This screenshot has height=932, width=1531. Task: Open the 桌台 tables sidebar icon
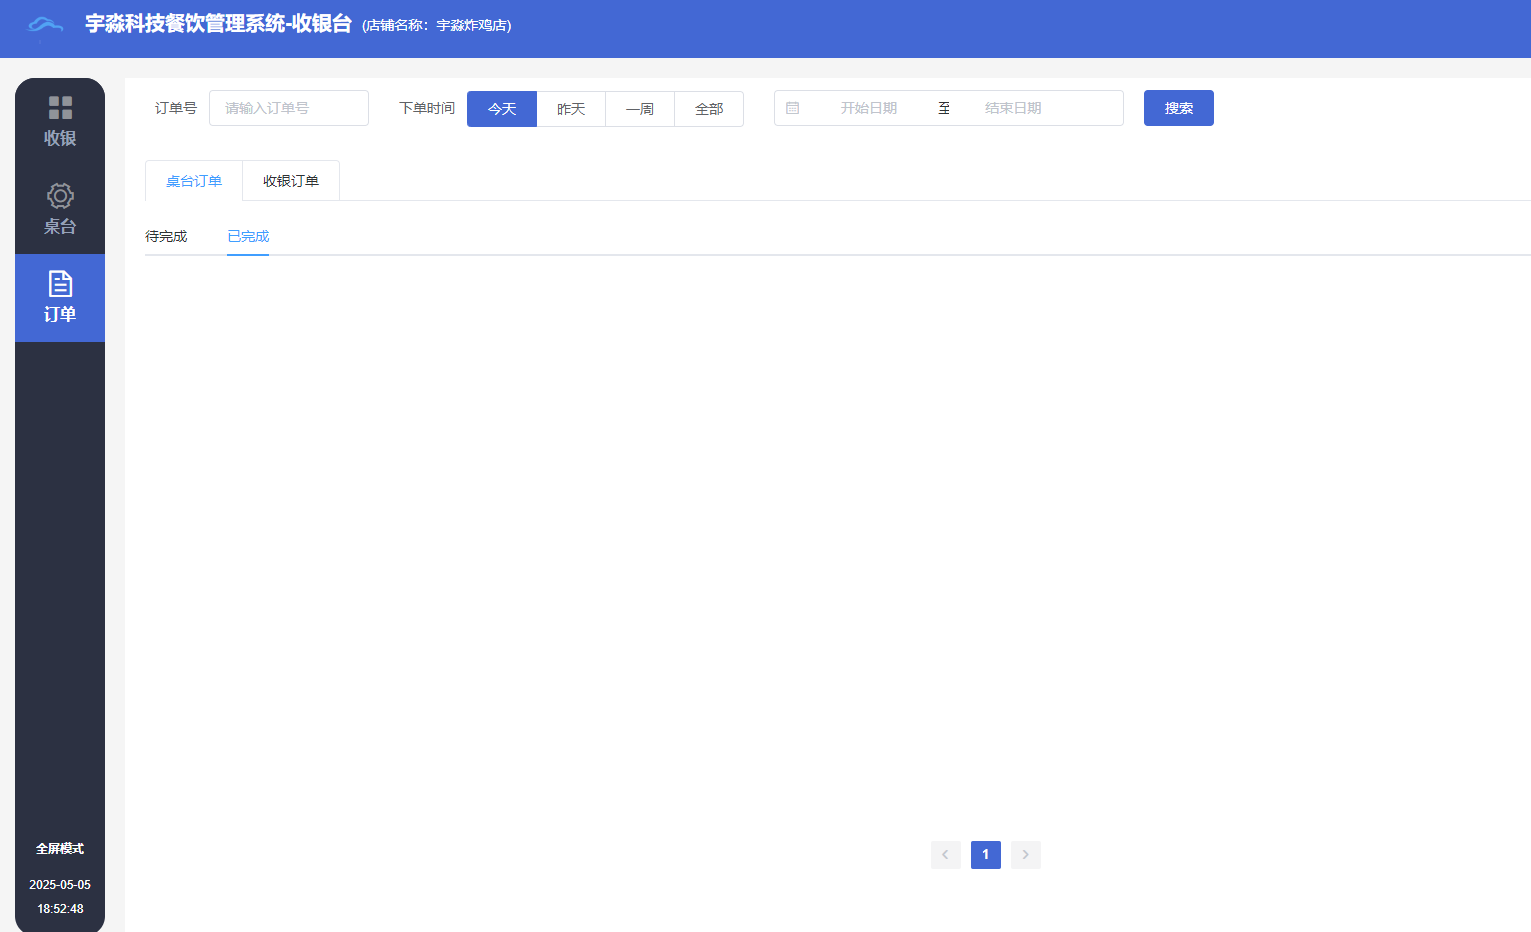pos(60,210)
